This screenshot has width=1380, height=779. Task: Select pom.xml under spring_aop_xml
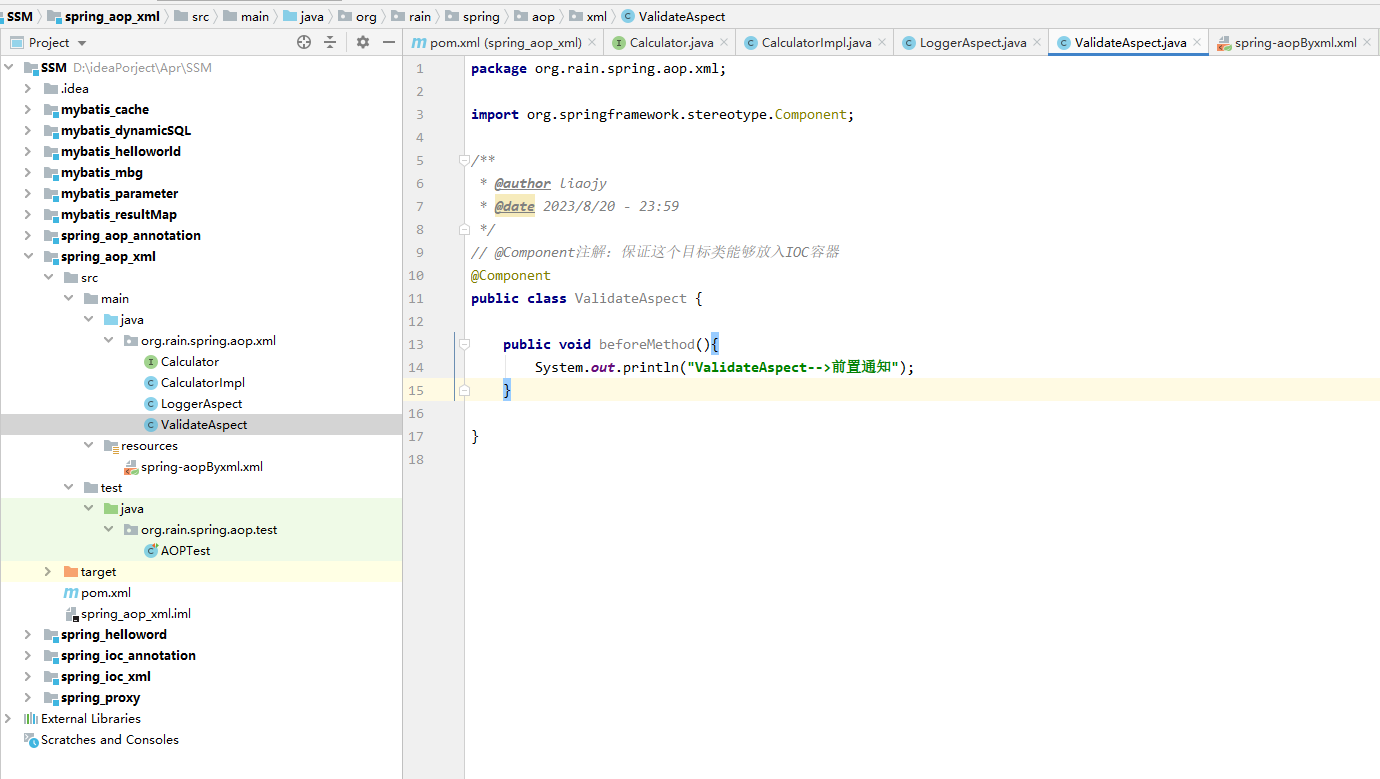pos(106,593)
